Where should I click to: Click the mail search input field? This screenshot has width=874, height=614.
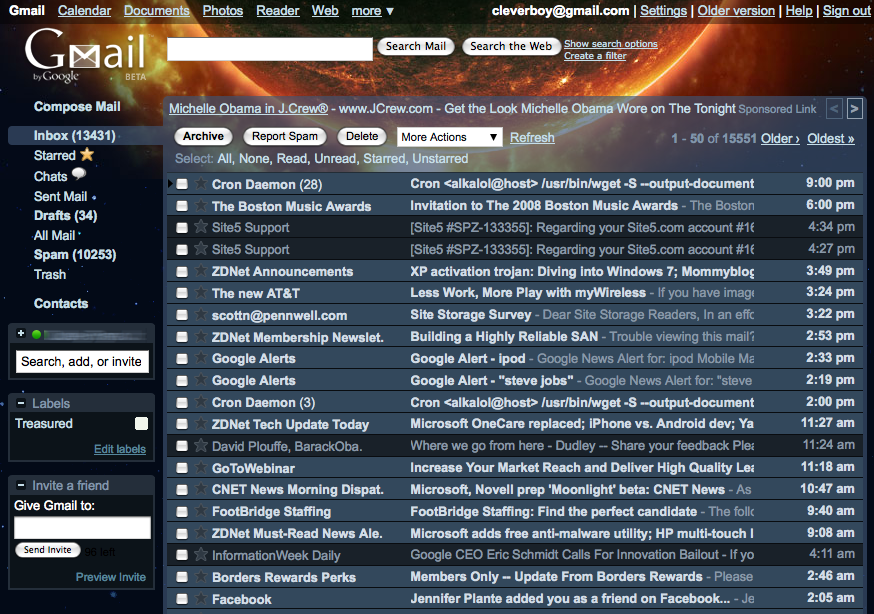click(270, 49)
